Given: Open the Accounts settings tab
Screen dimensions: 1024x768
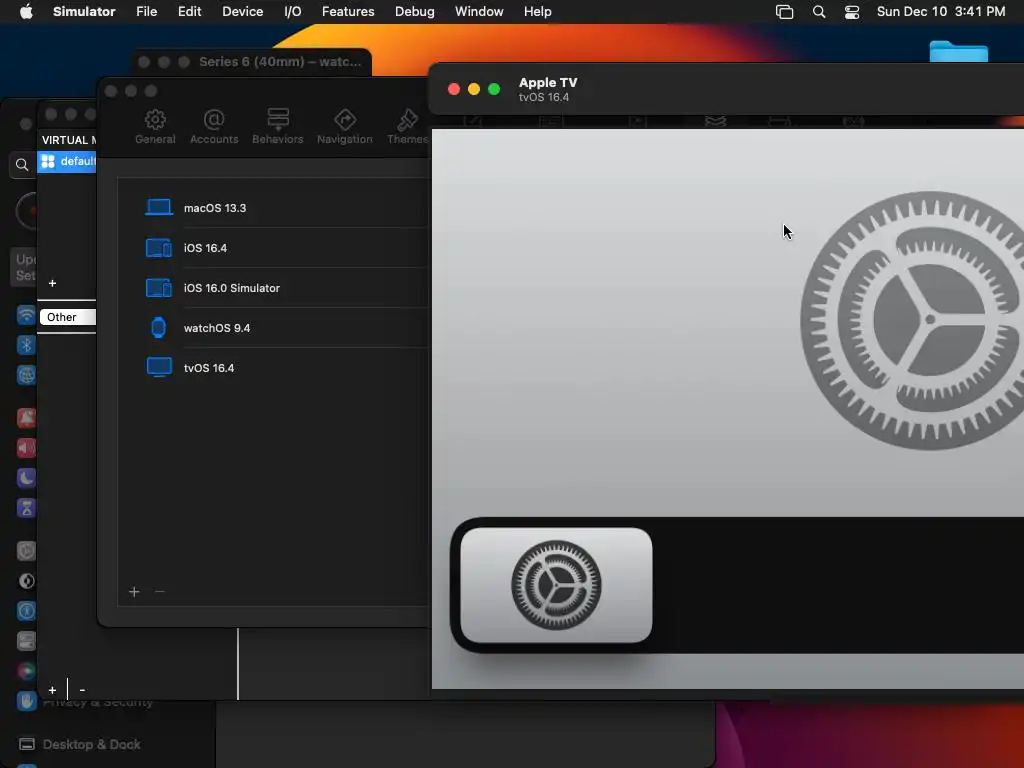Looking at the screenshot, I should point(214,127).
